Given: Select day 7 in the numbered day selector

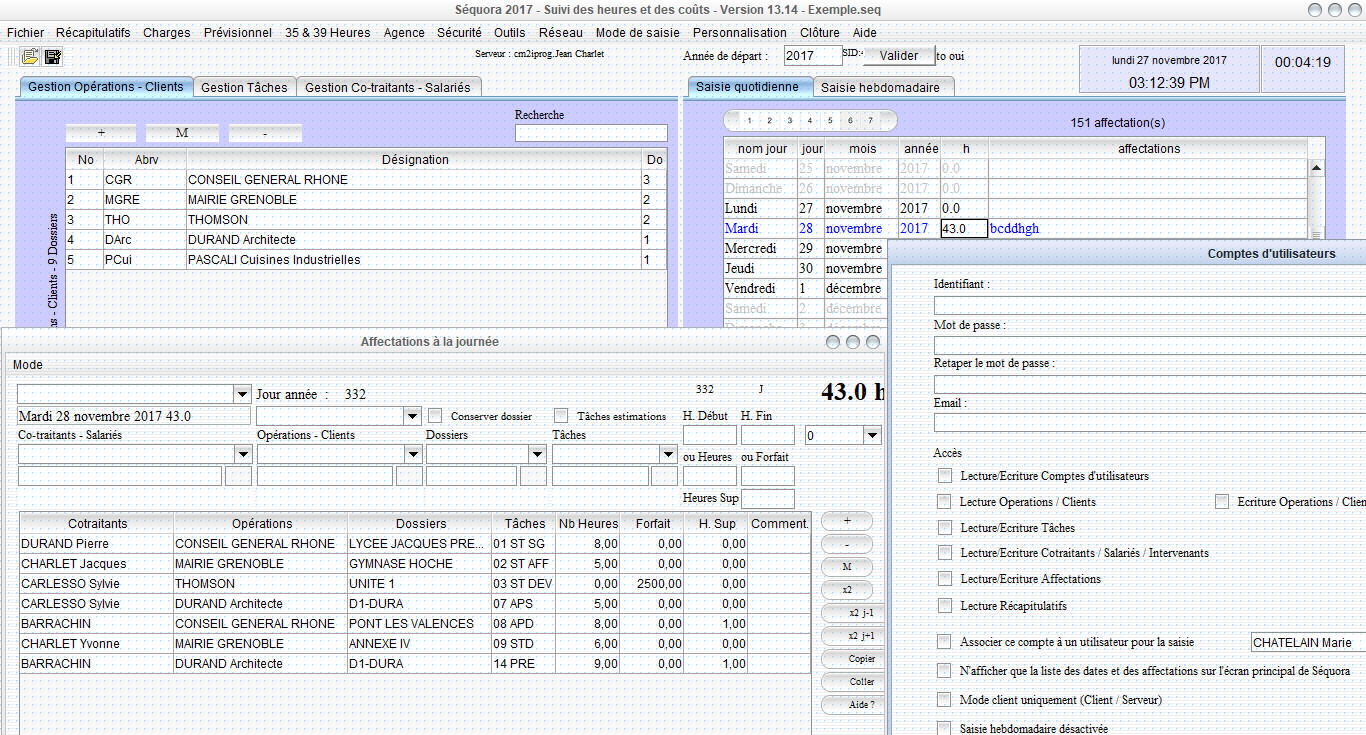Looking at the screenshot, I should pos(870,121).
